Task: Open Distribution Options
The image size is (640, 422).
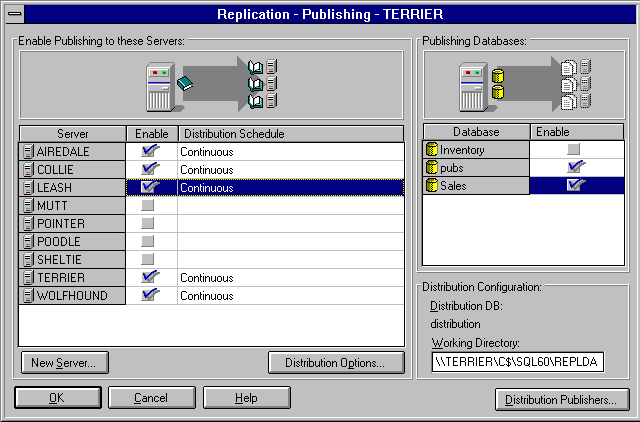Action: coord(328,362)
